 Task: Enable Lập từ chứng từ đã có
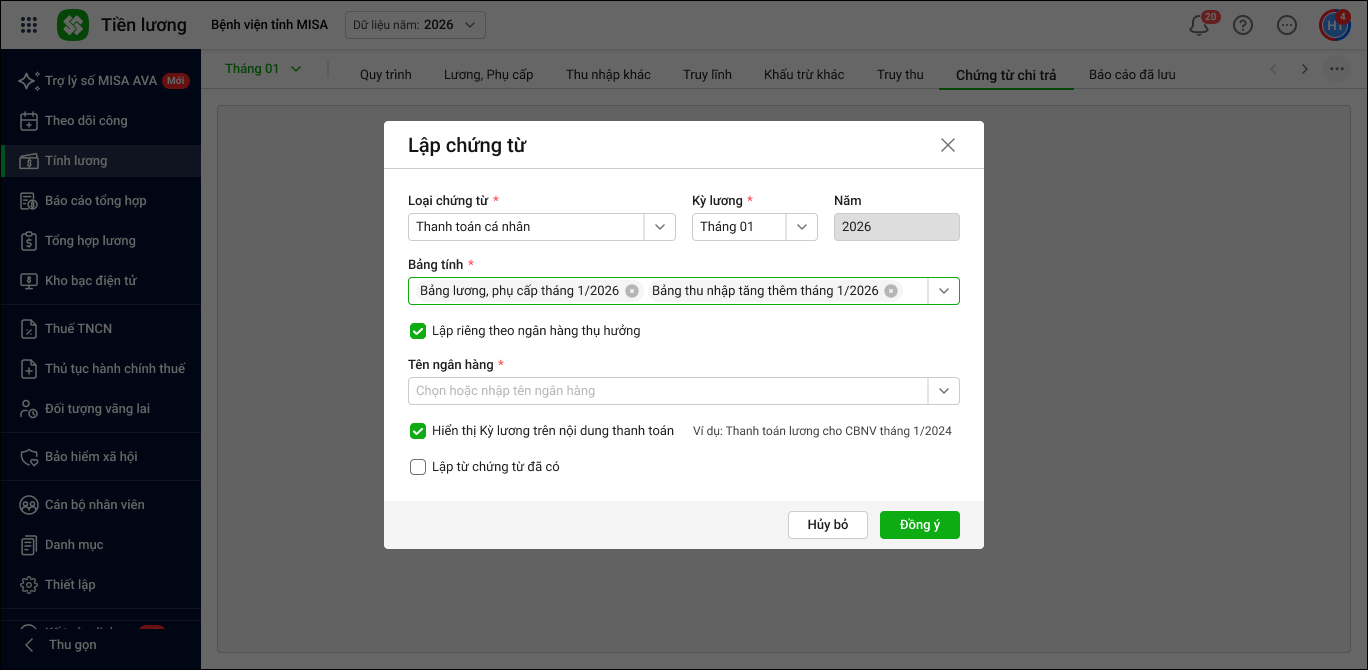tap(418, 467)
